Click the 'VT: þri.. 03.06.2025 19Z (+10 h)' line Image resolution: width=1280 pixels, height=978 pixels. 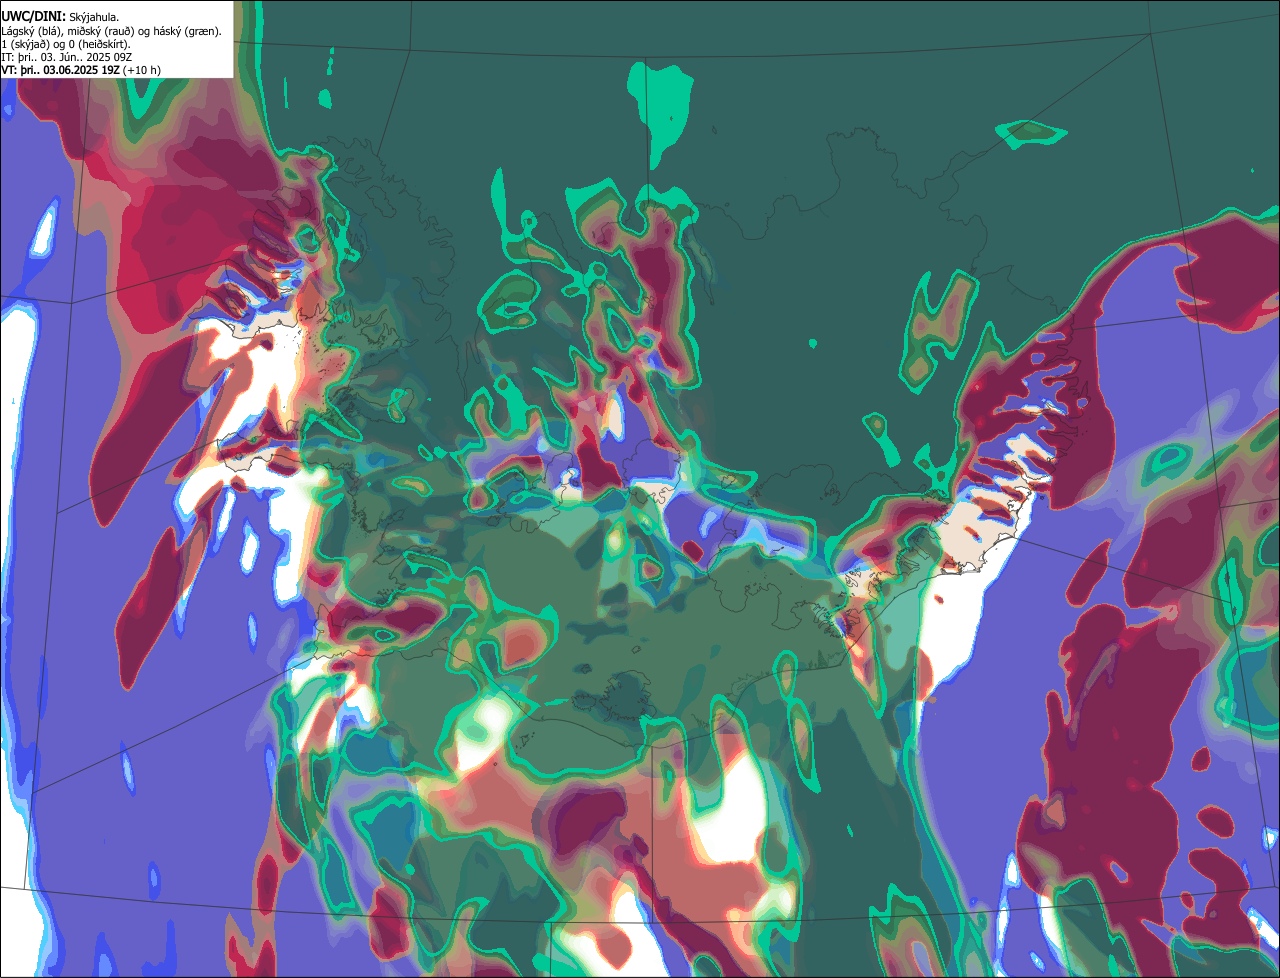coord(81,70)
